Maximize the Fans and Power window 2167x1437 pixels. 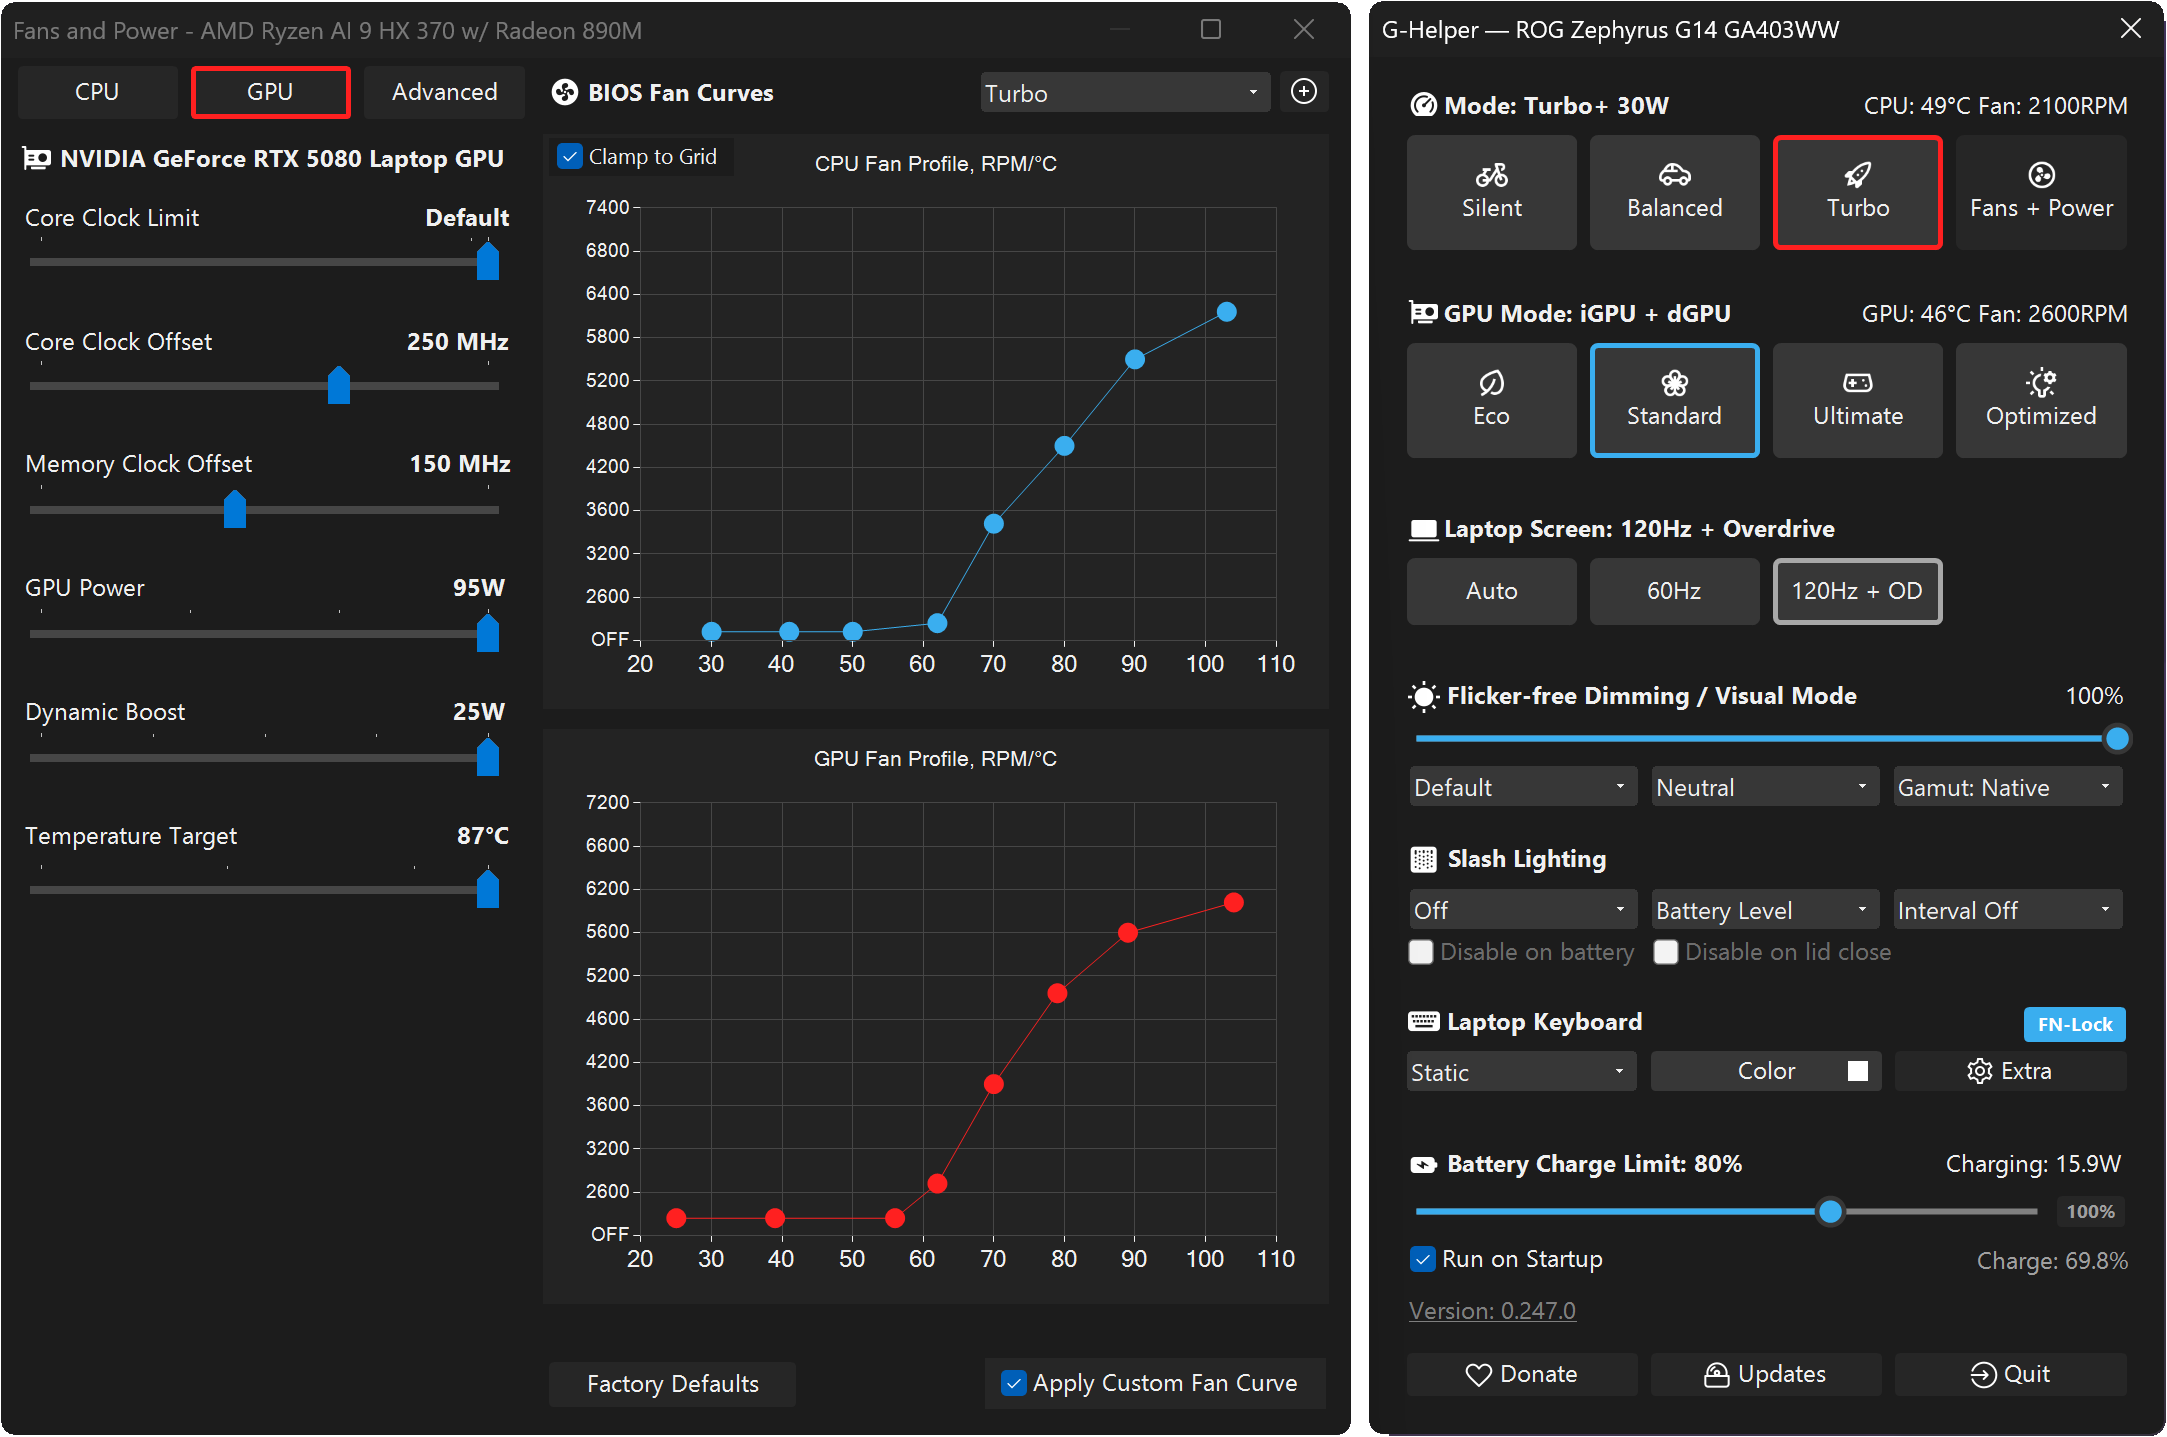pyautogui.click(x=1211, y=30)
